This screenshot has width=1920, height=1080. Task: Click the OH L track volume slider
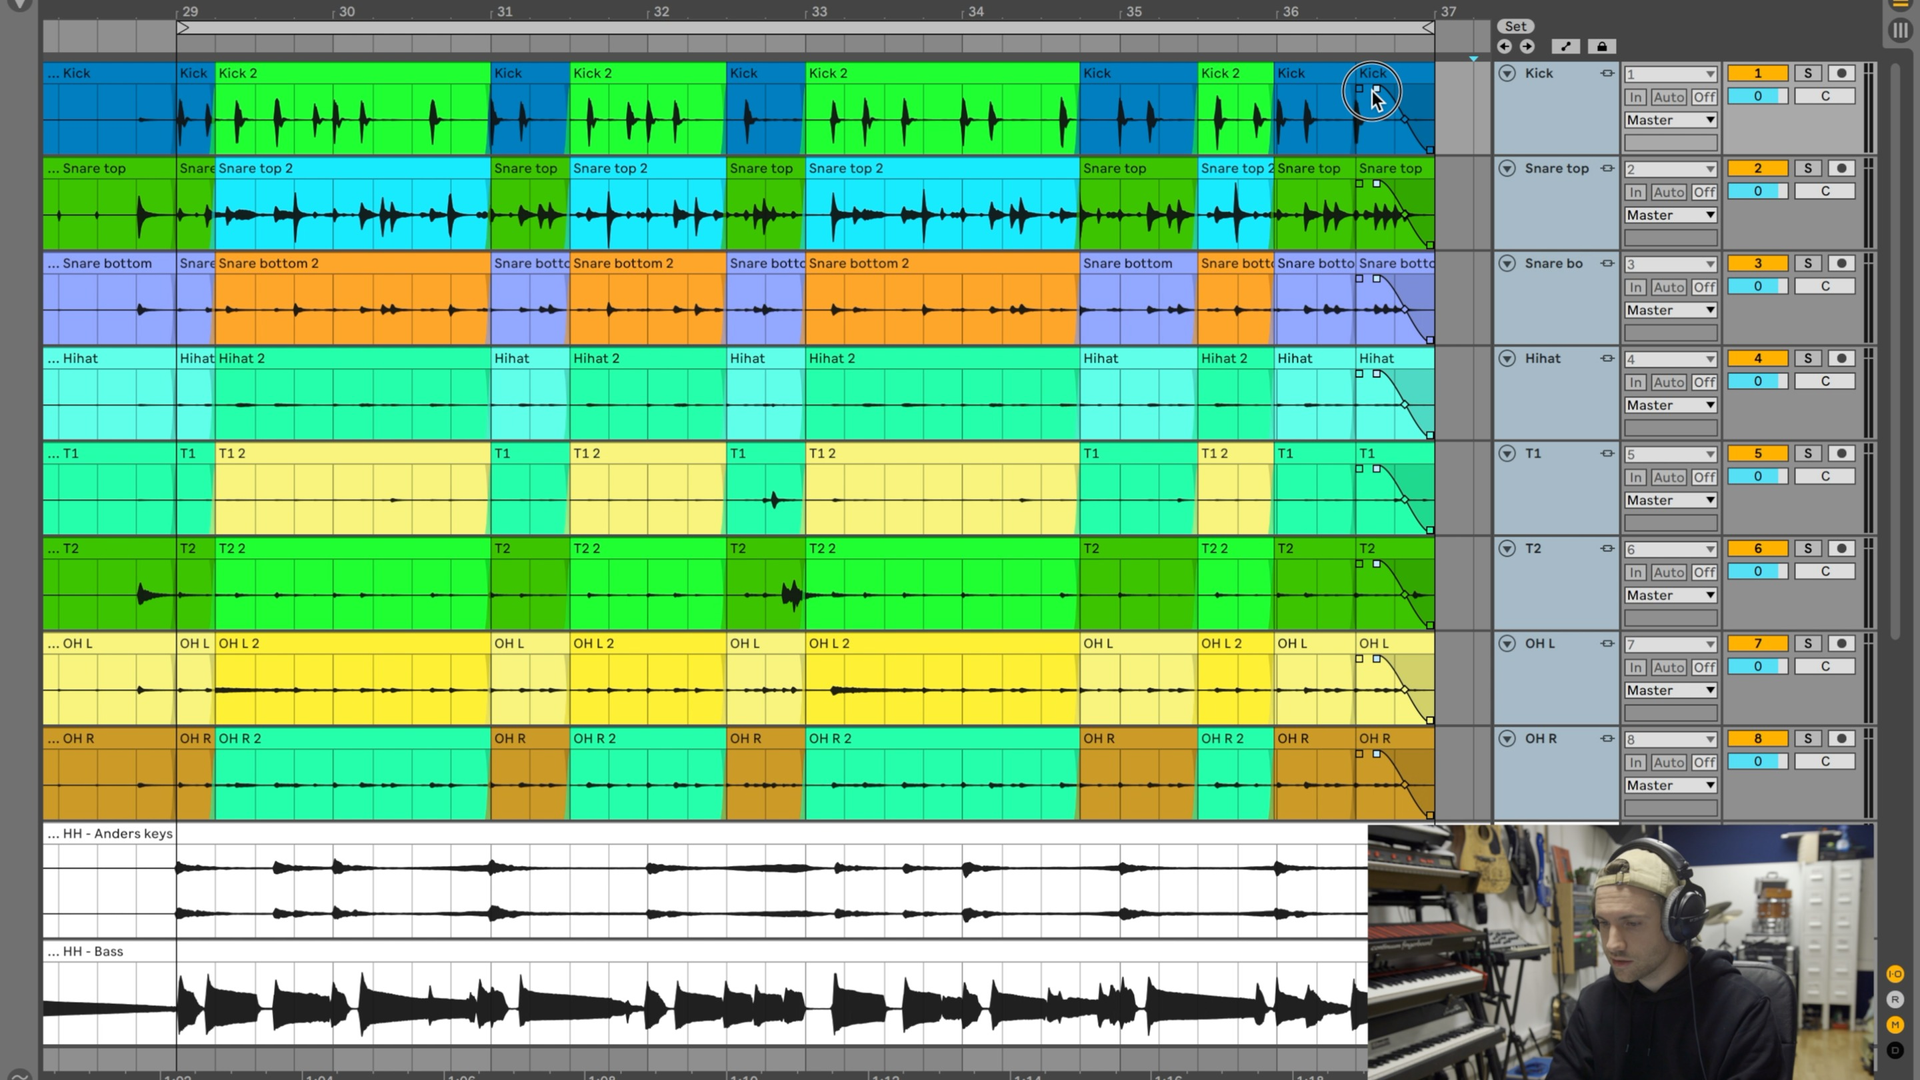coord(1757,666)
